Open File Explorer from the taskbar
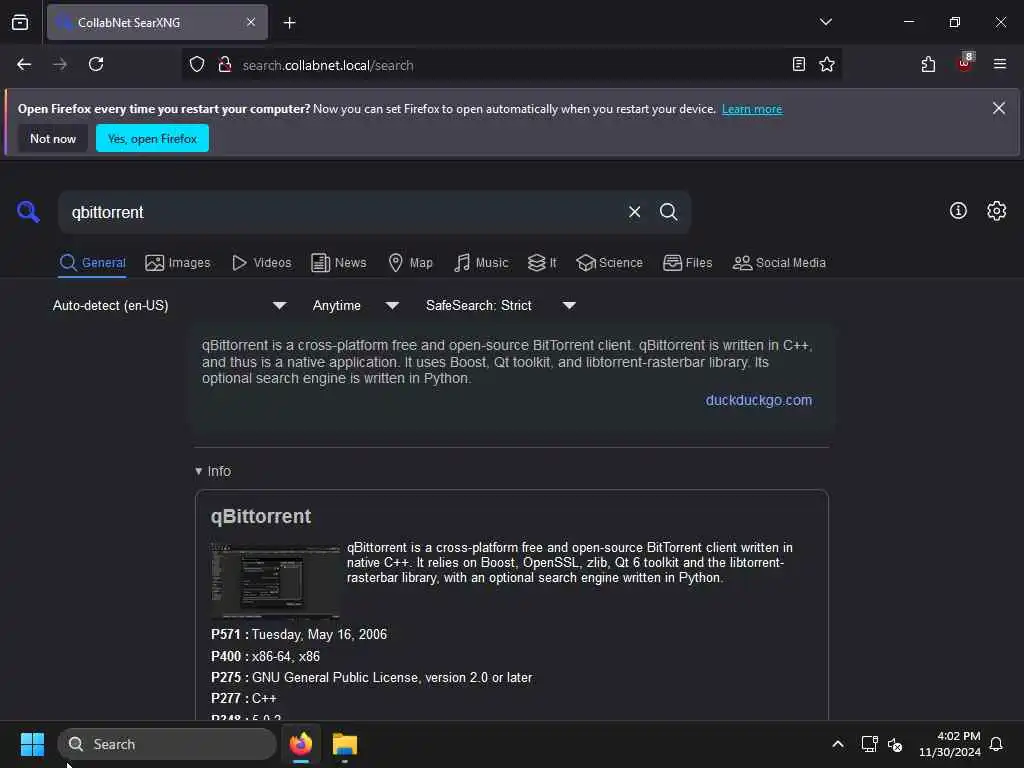The height and width of the screenshot is (768, 1024). click(345, 744)
